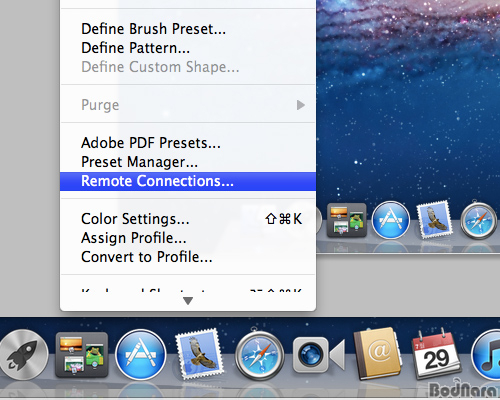This screenshot has width=500, height=400.
Task: Open Launchpad rocket icon in the large dock
Action: 23,355
